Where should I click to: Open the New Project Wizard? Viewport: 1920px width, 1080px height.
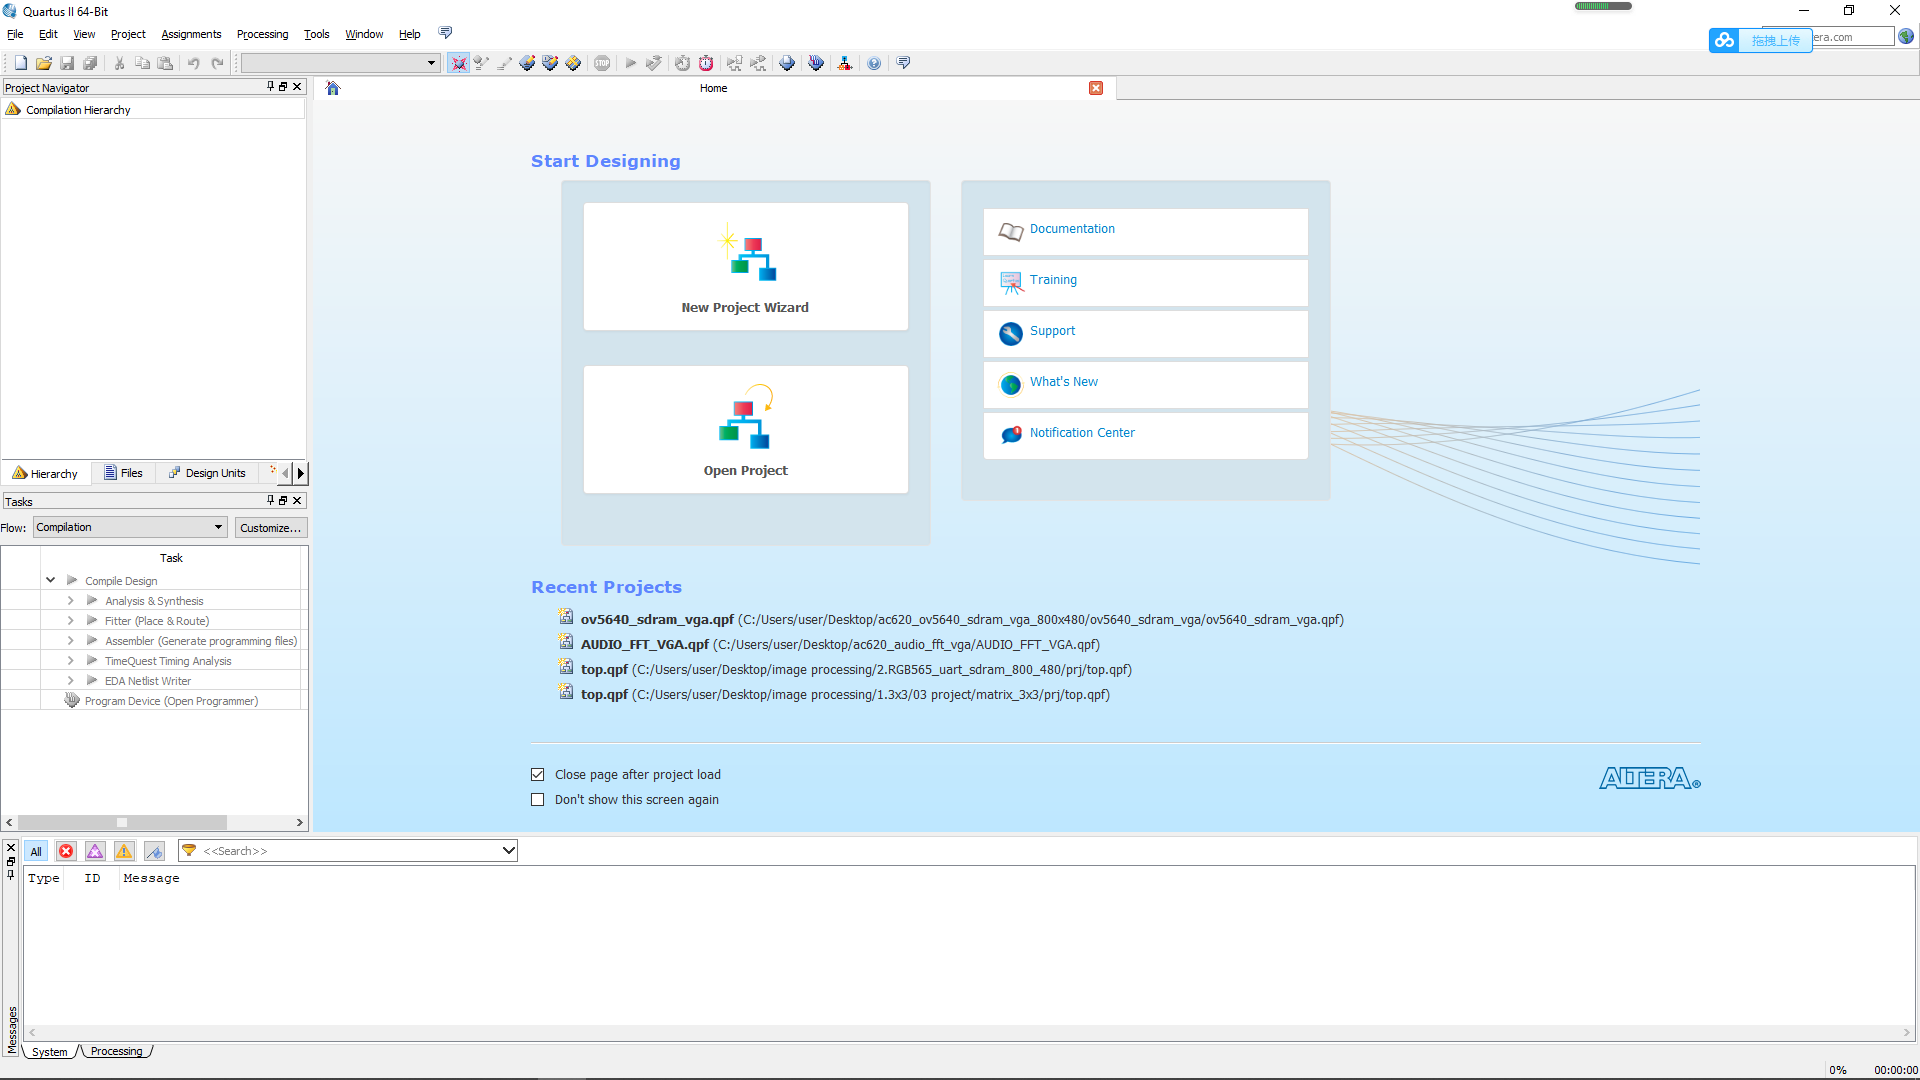[x=745, y=267]
